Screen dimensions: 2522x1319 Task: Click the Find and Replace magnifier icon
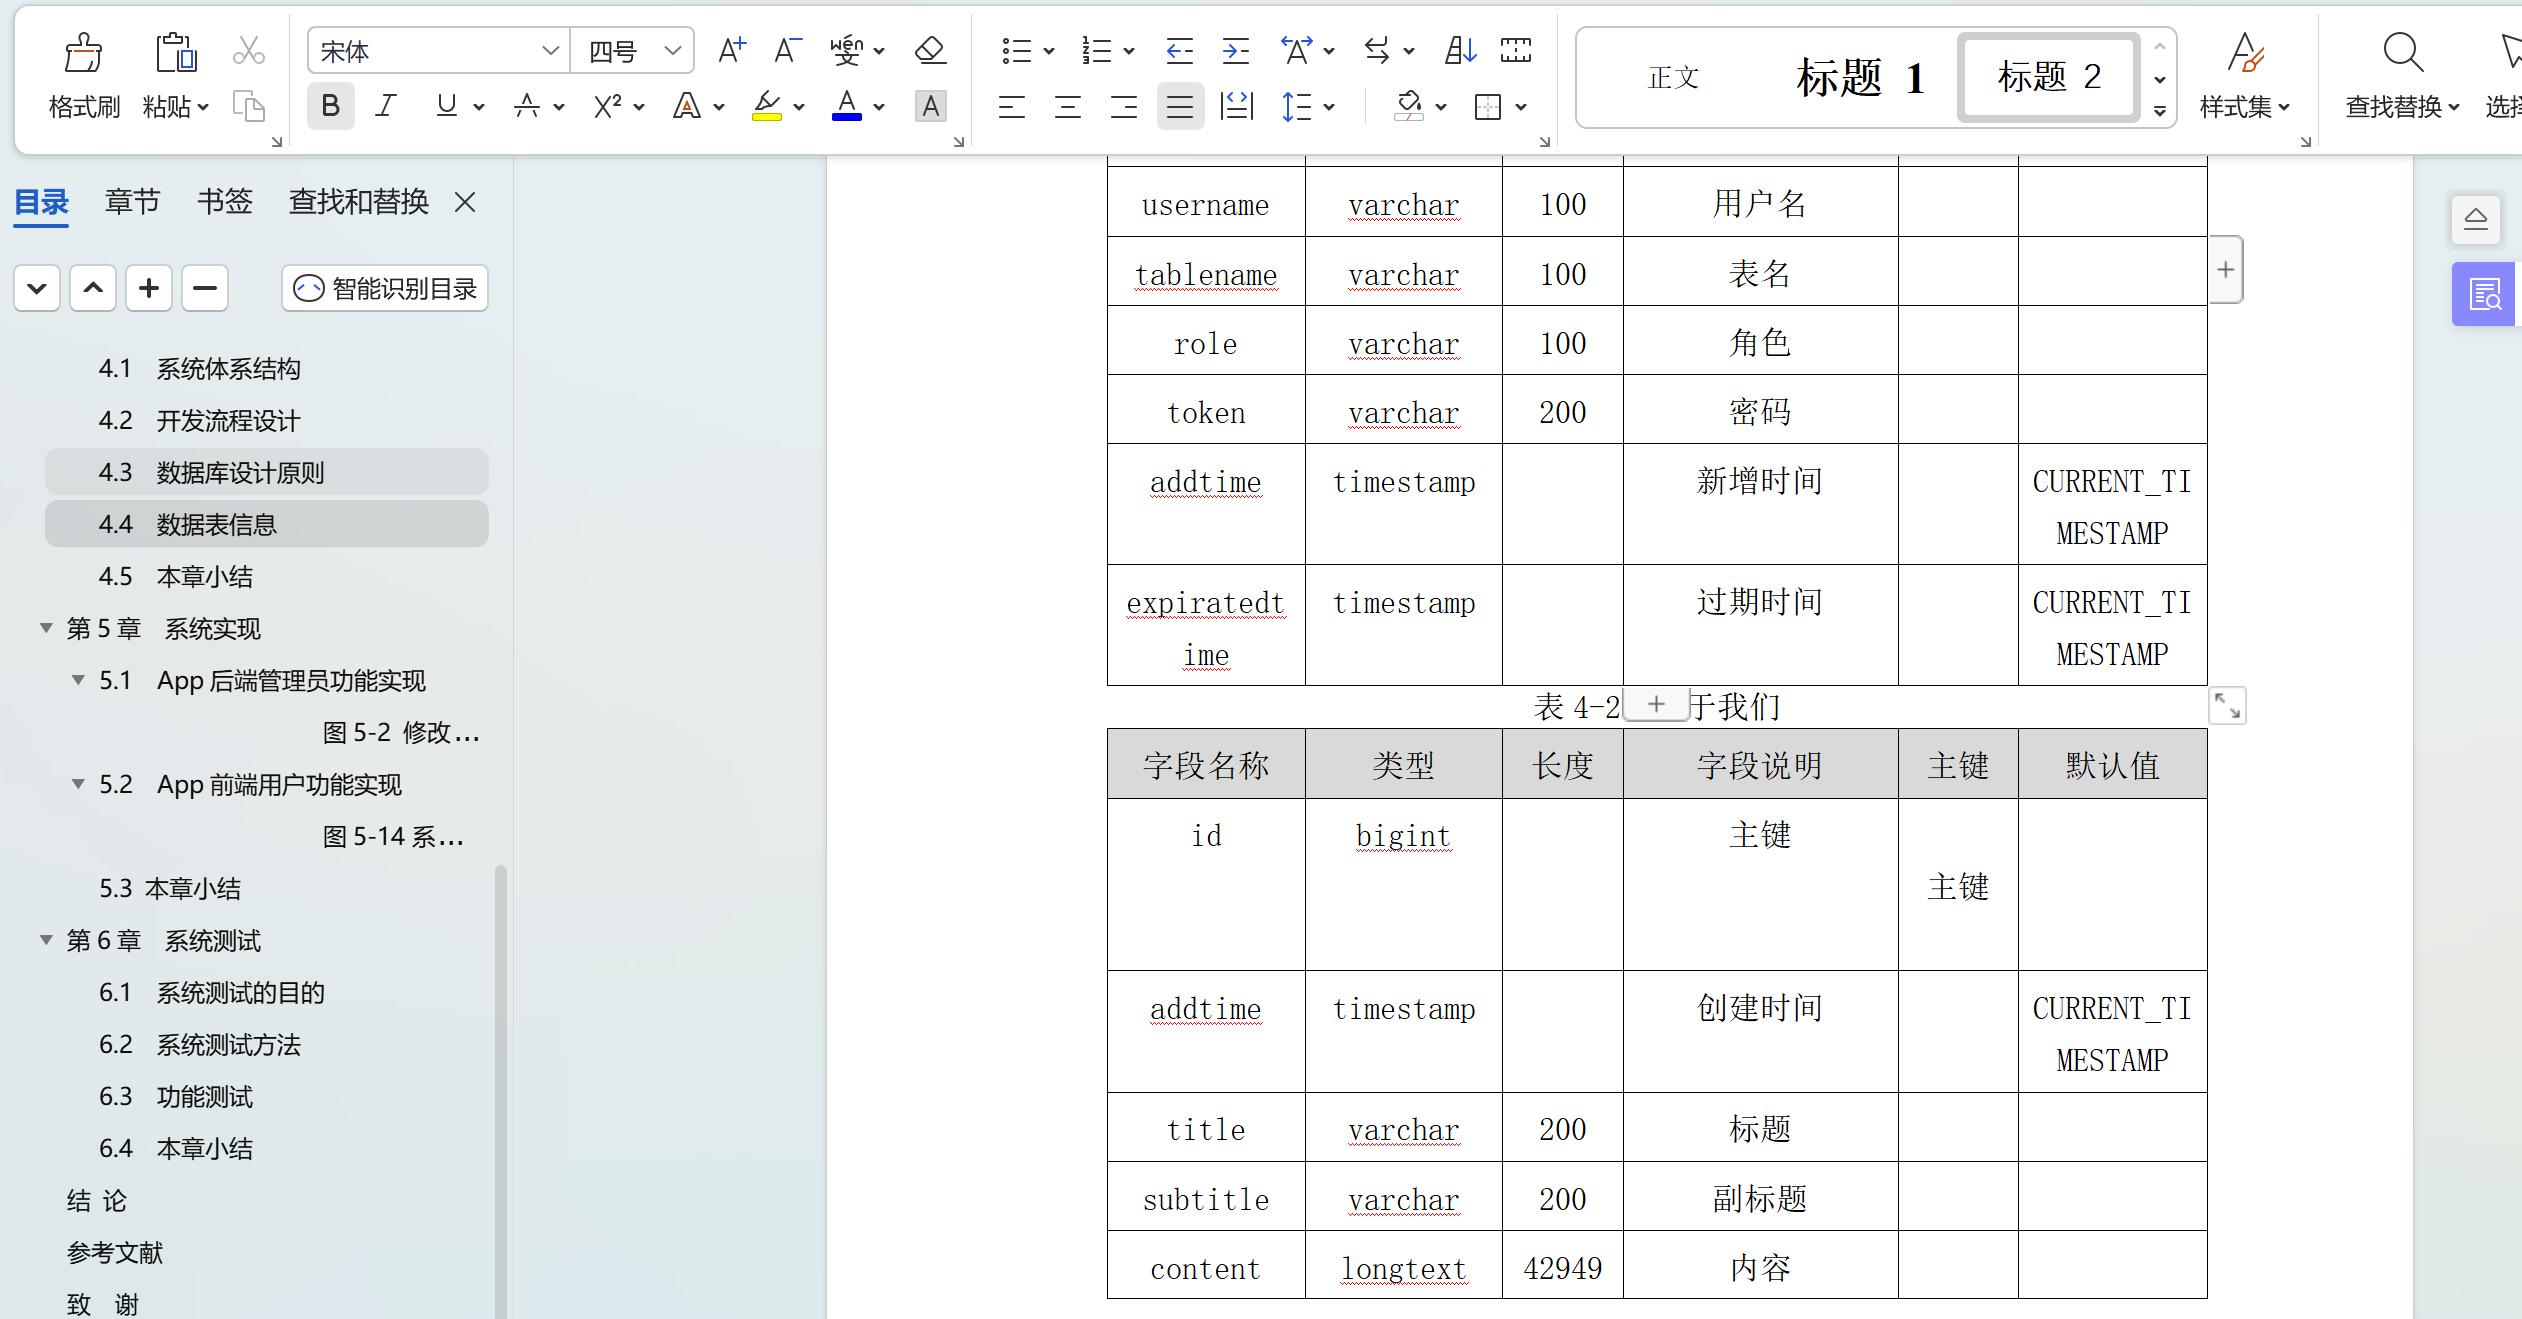coord(2402,53)
